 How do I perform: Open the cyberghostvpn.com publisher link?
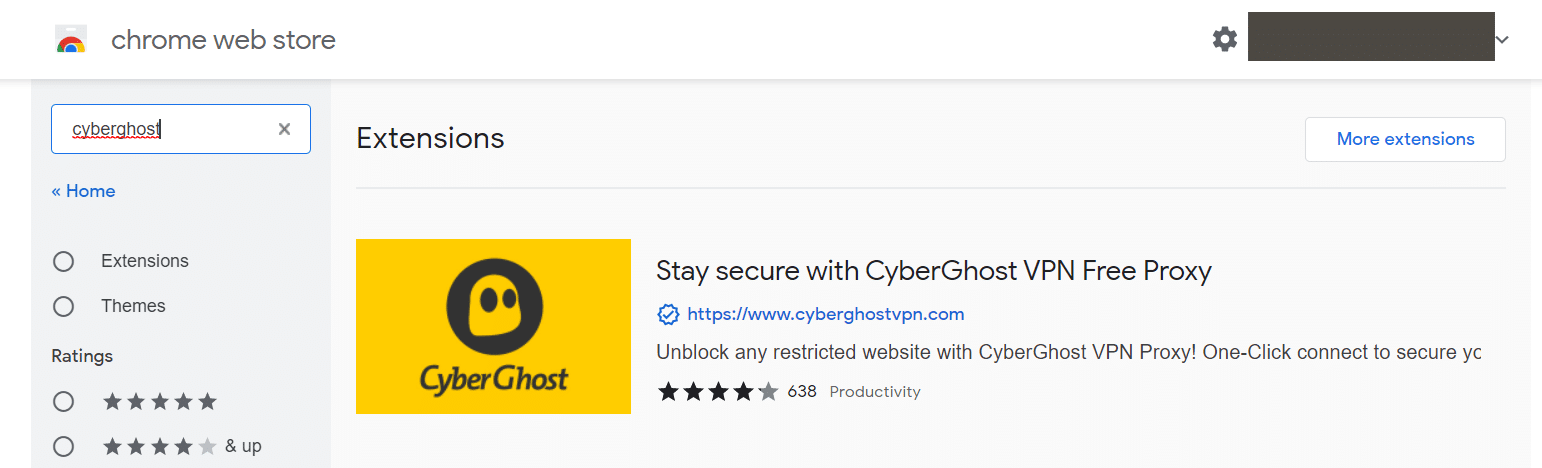click(x=826, y=314)
